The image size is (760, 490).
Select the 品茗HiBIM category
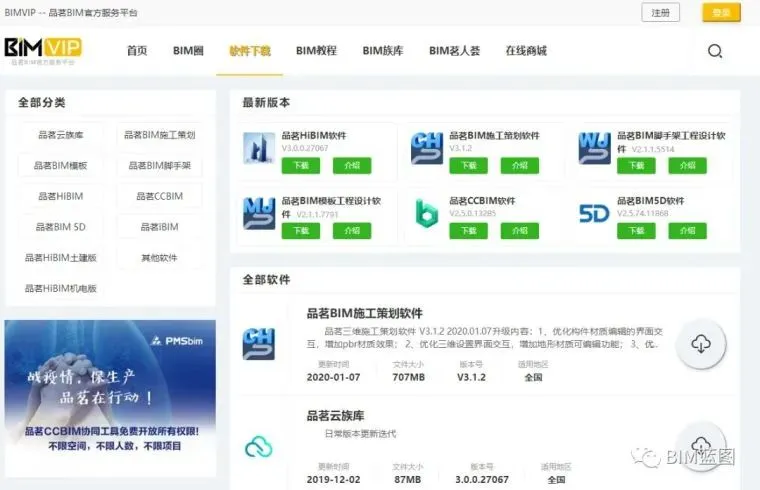(x=61, y=196)
